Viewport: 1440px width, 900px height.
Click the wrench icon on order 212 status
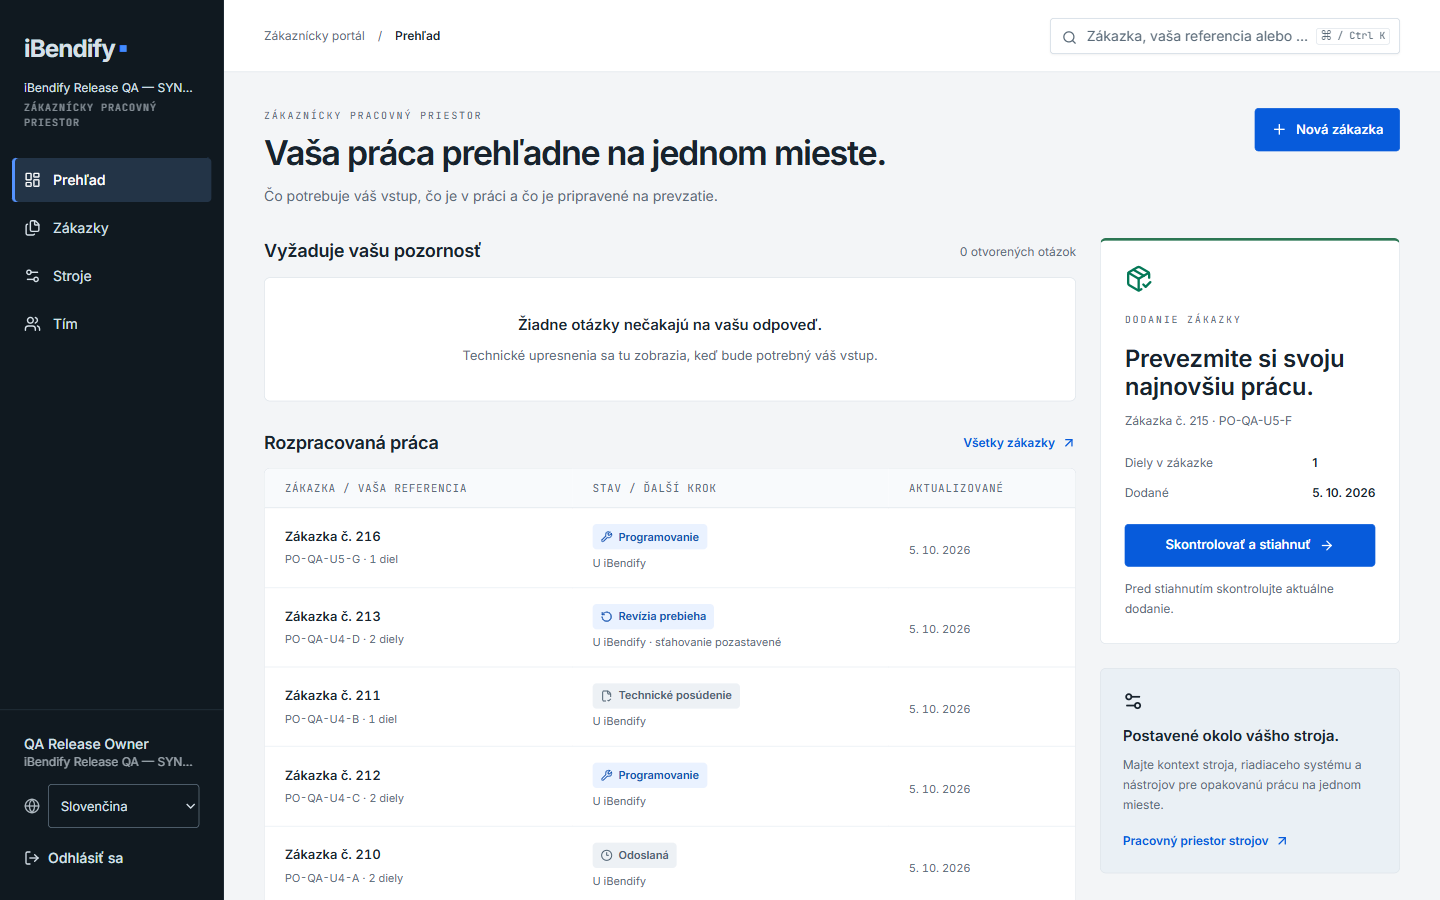tap(606, 775)
